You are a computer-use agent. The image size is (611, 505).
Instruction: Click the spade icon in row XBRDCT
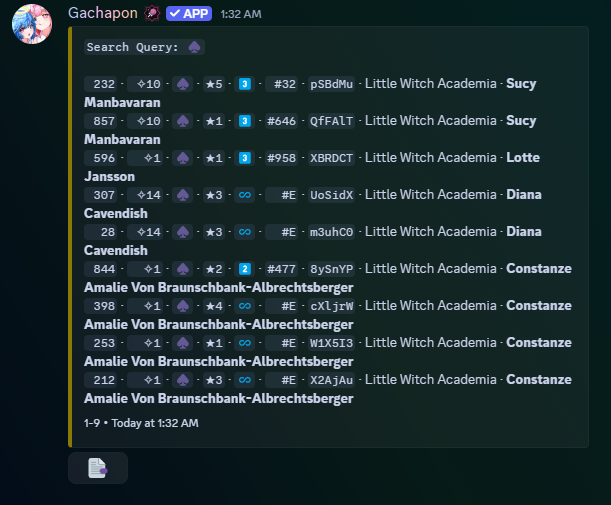[183, 158]
